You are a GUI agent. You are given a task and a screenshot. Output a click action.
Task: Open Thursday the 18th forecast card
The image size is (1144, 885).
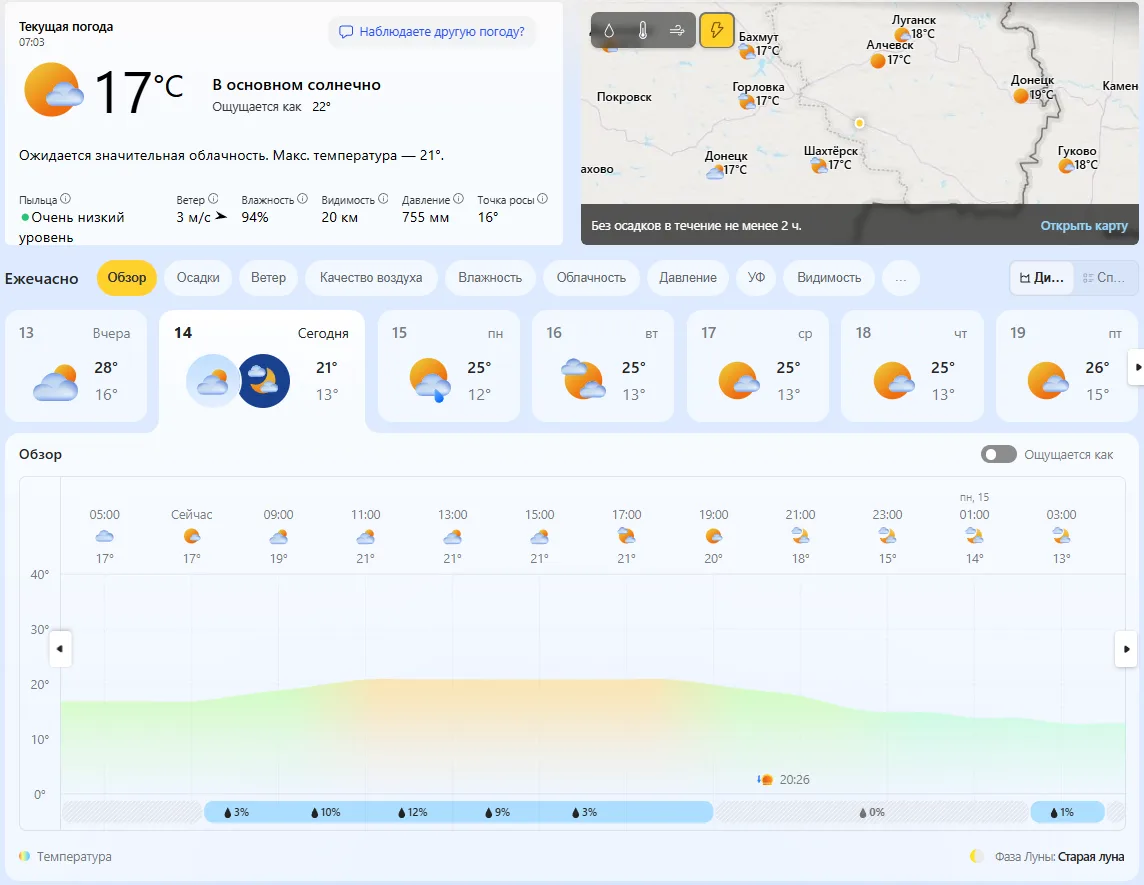click(x=912, y=366)
